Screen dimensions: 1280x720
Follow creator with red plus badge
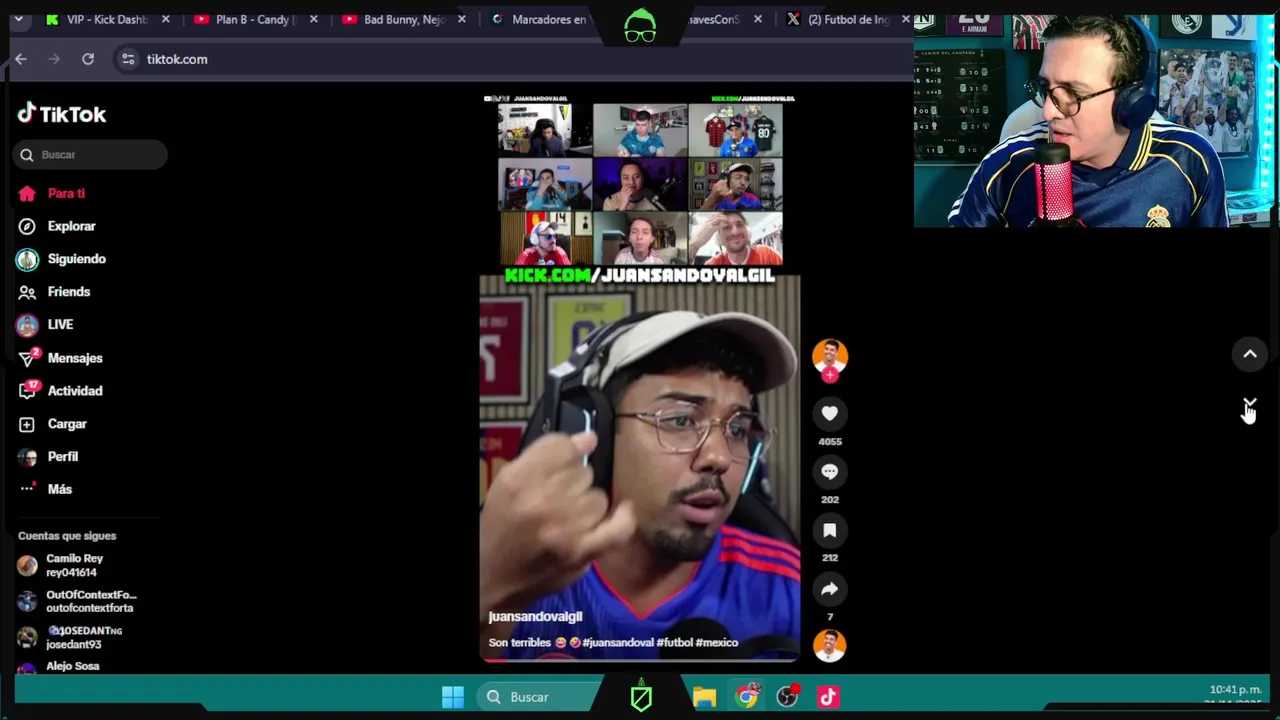tap(829, 375)
